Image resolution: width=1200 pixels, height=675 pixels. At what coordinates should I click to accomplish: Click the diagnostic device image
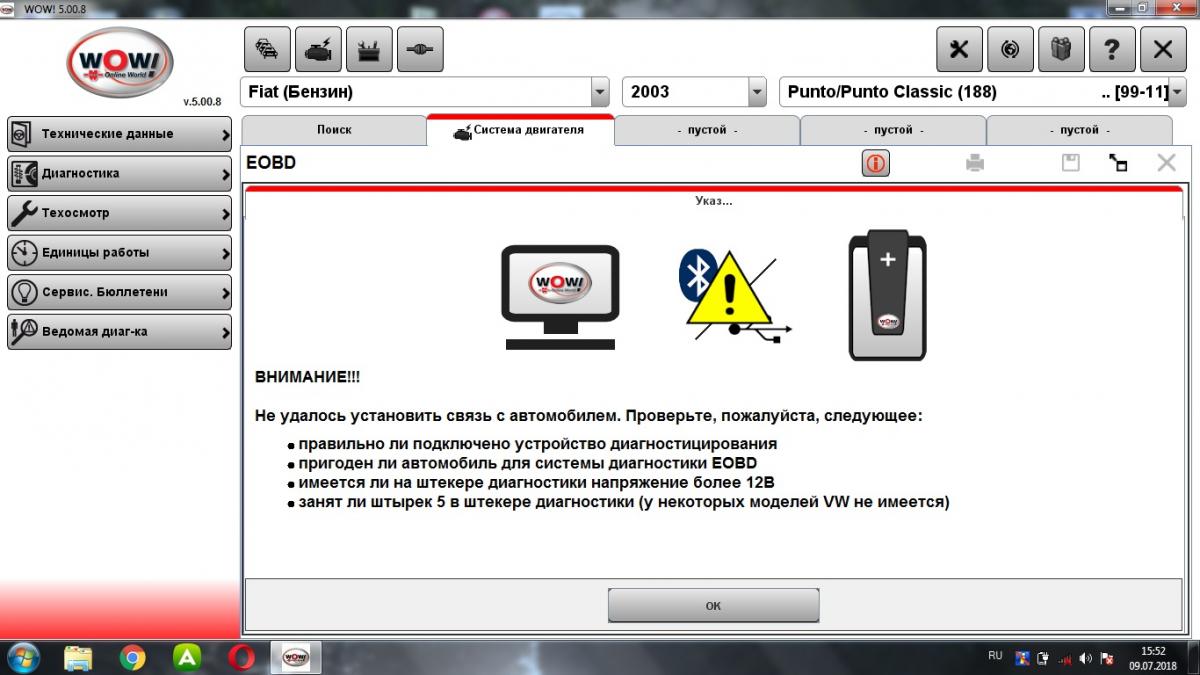(887, 296)
